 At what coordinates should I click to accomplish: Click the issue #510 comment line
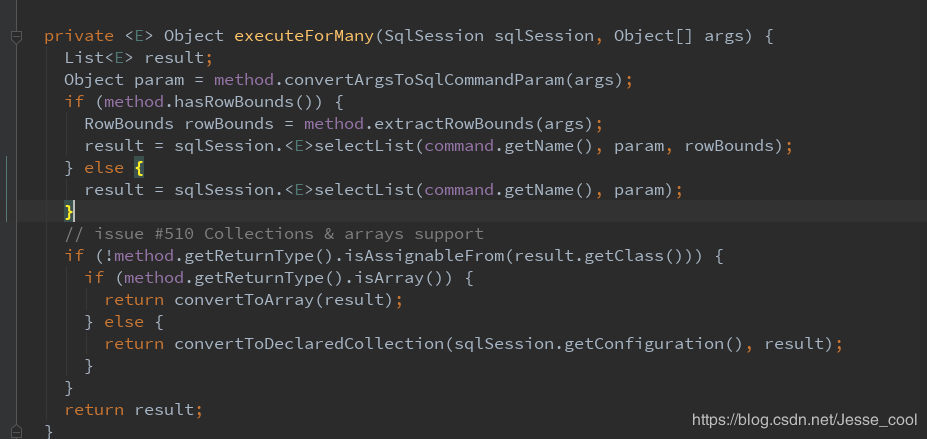274,234
